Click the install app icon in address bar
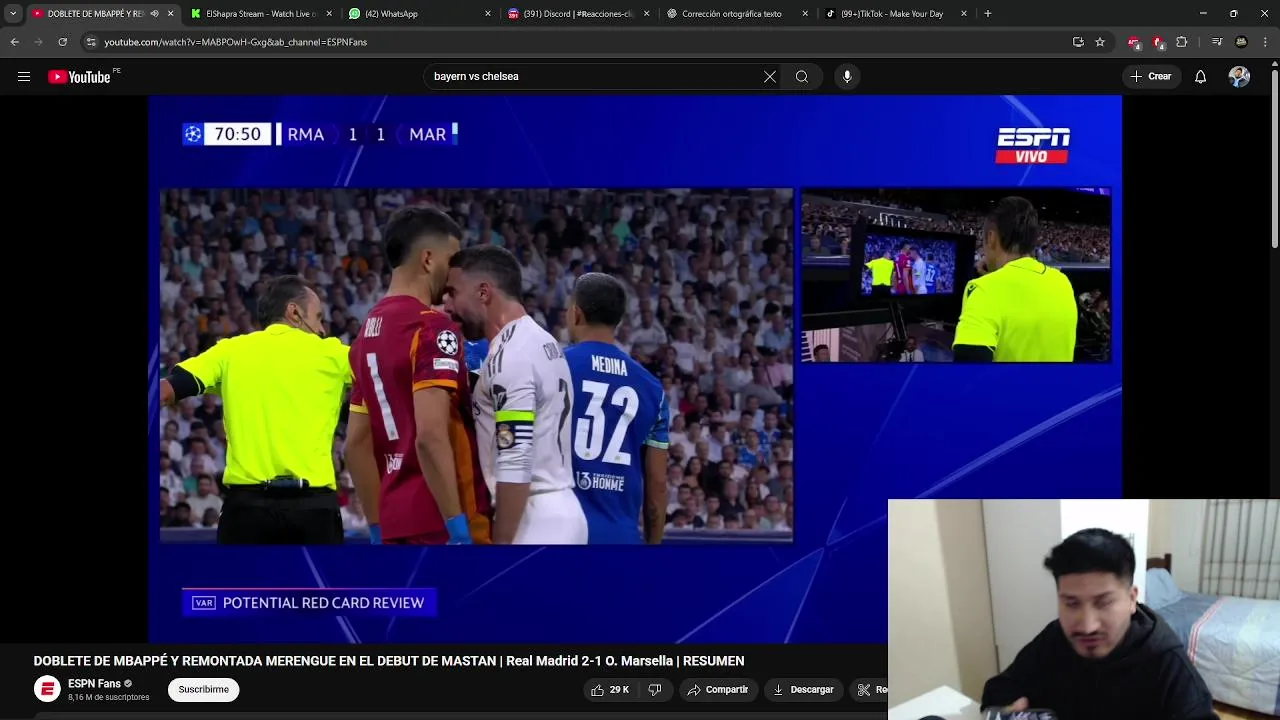This screenshot has height=720, width=1280. click(x=1078, y=42)
